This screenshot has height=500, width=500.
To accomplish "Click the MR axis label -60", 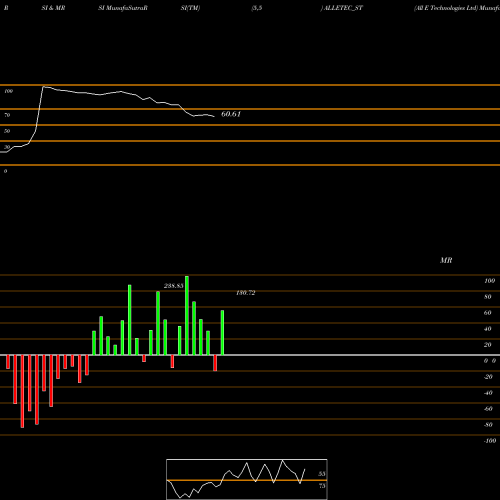I will [488, 409].
